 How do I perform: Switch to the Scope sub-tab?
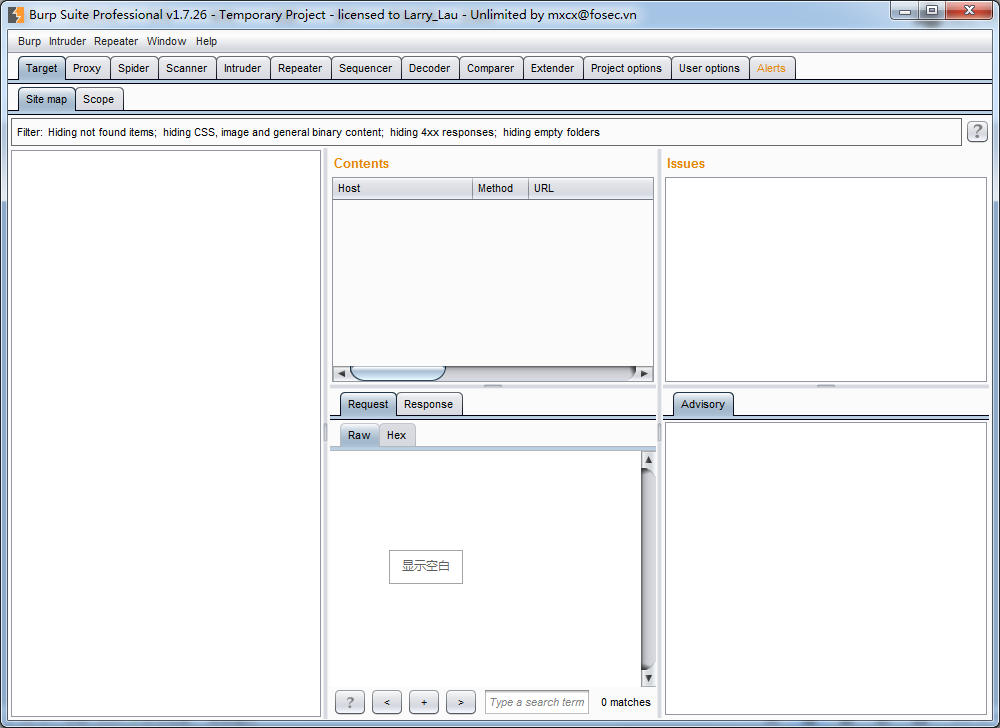coord(98,99)
